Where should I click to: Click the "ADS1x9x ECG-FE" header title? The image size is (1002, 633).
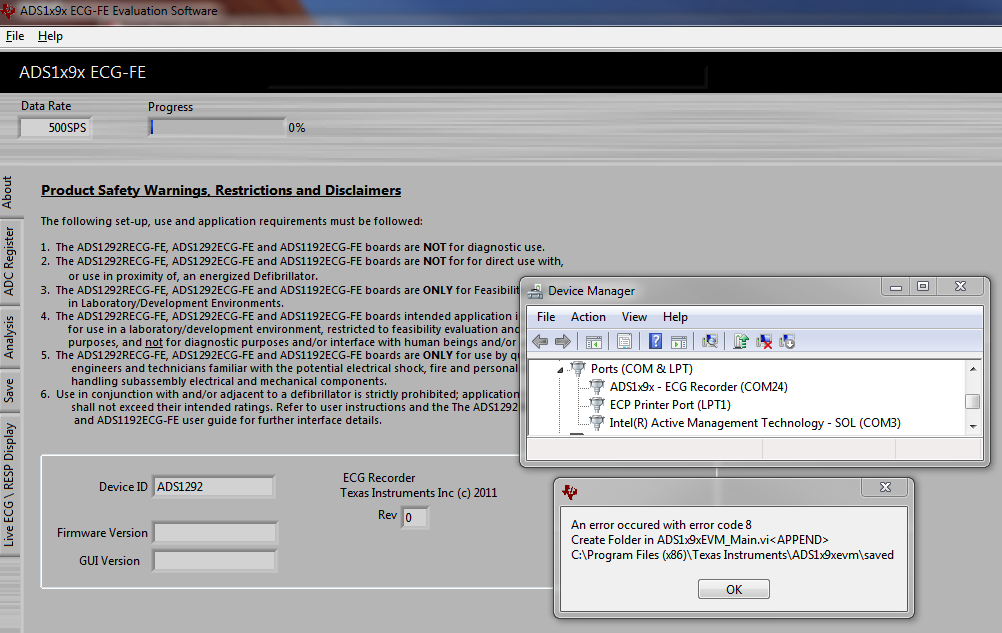click(82, 72)
